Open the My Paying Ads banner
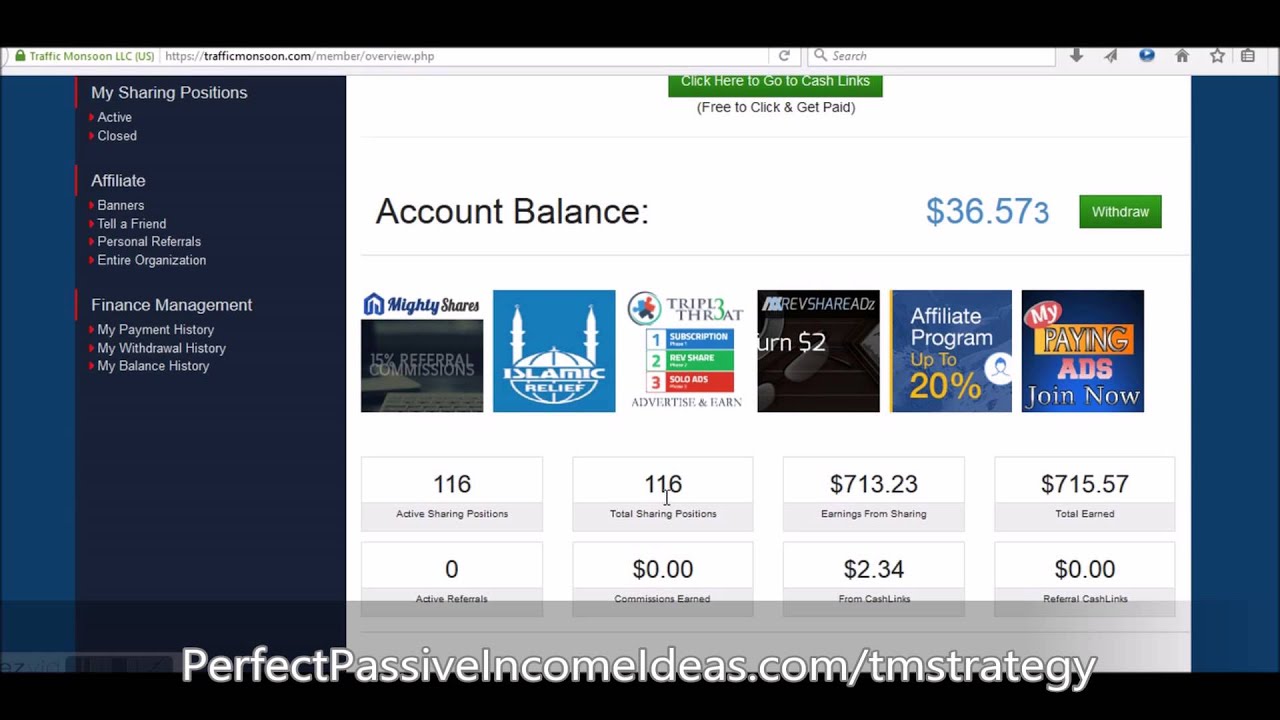The image size is (1280, 720). point(1083,351)
